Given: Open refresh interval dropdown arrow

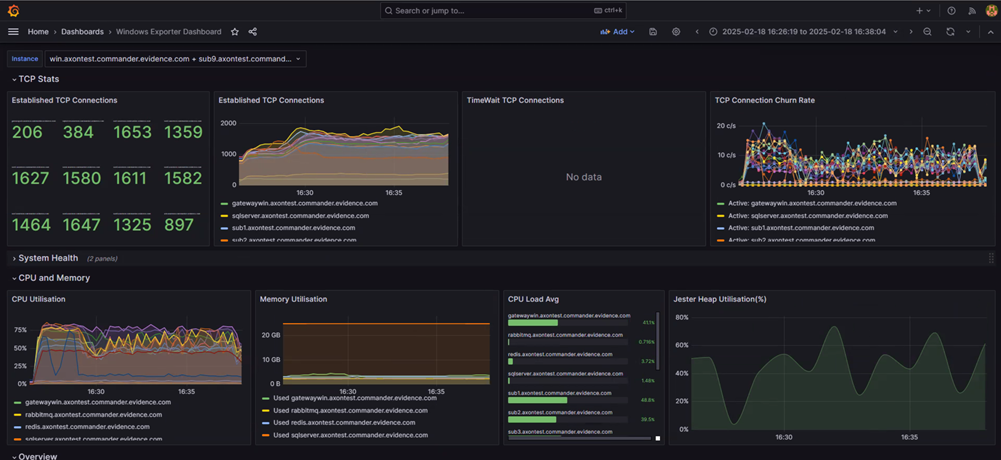Looking at the screenshot, I should pos(968,31).
